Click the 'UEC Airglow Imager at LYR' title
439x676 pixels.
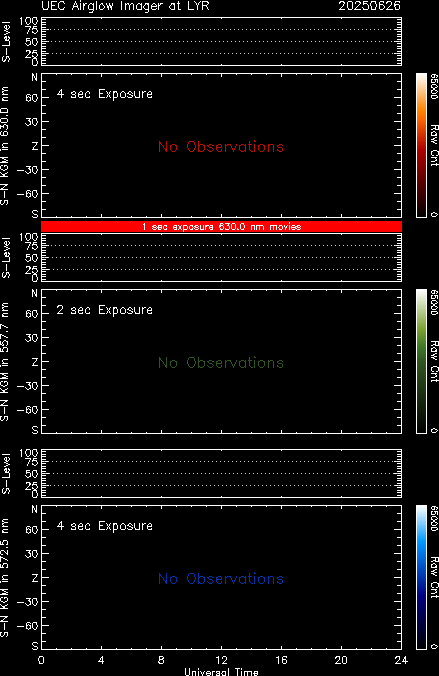(125, 6)
